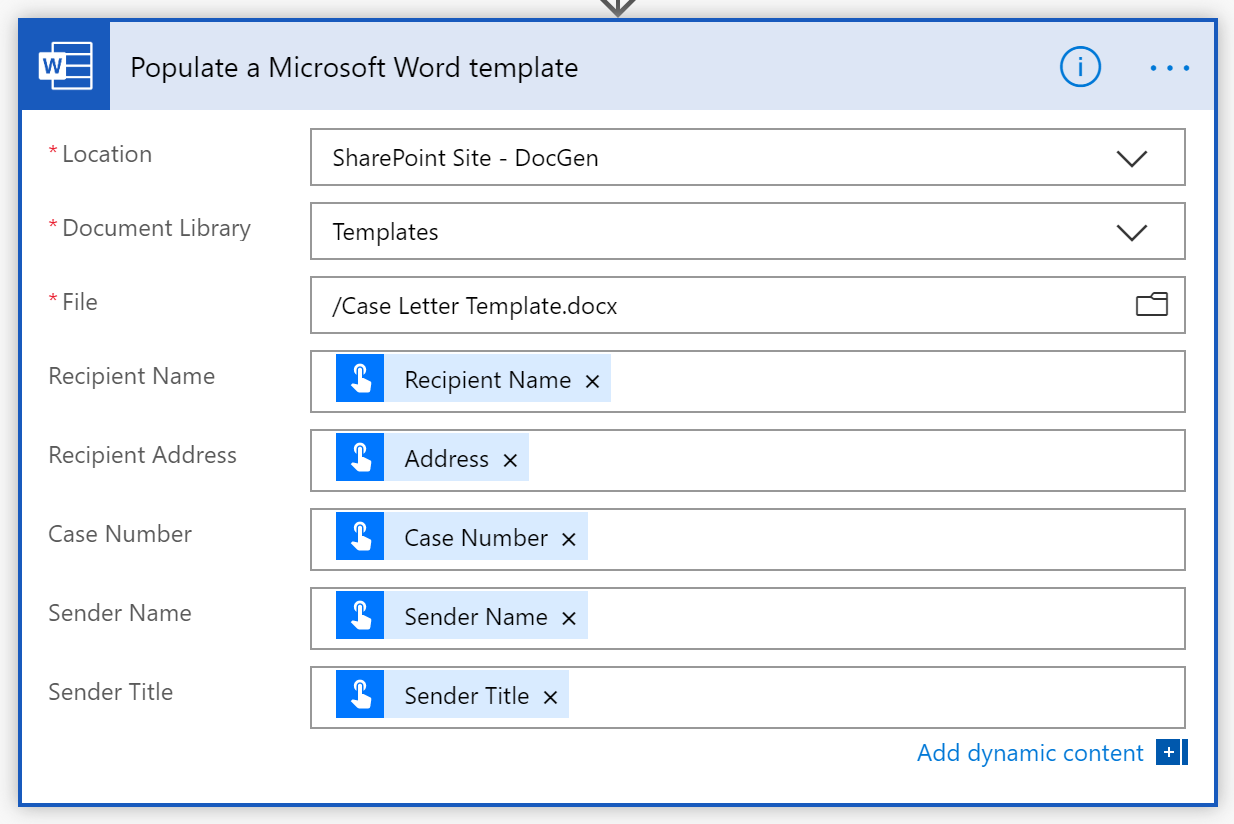
Task: Select the Sender Title token label
Action: [x=467, y=696]
